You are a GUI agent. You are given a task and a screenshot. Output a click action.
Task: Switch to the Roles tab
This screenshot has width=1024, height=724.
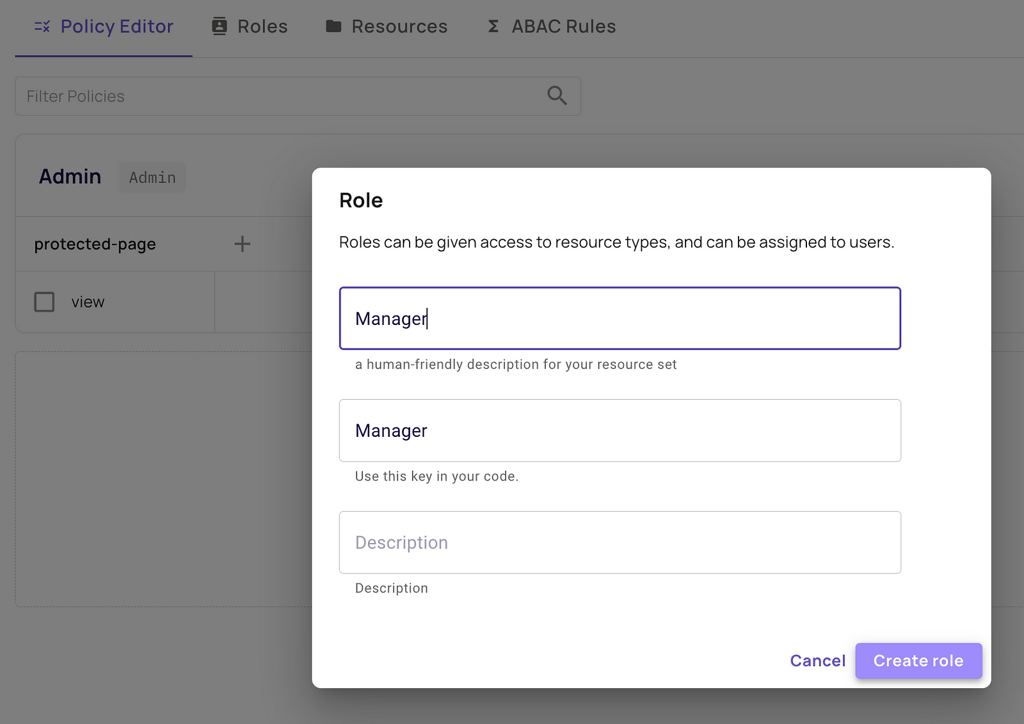(249, 26)
